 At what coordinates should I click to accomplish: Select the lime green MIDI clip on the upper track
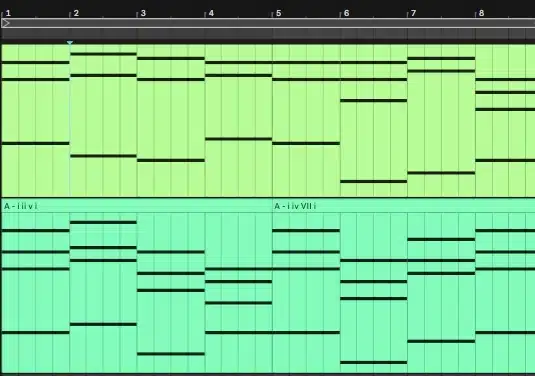(x=268, y=120)
